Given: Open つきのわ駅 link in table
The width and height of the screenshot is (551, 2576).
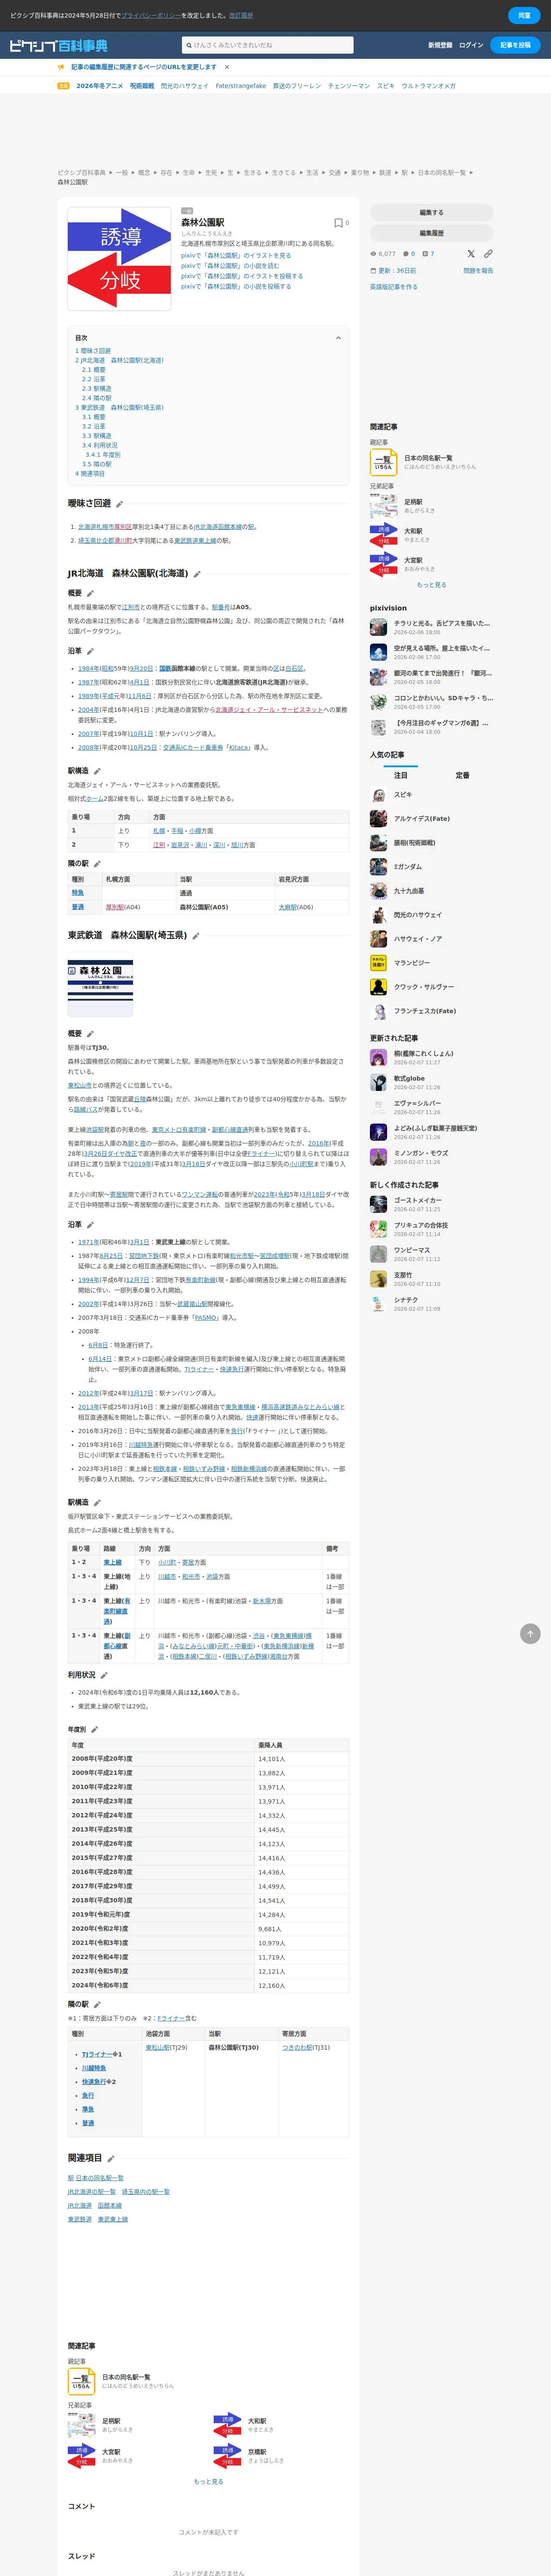Looking at the screenshot, I should pos(298,2047).
